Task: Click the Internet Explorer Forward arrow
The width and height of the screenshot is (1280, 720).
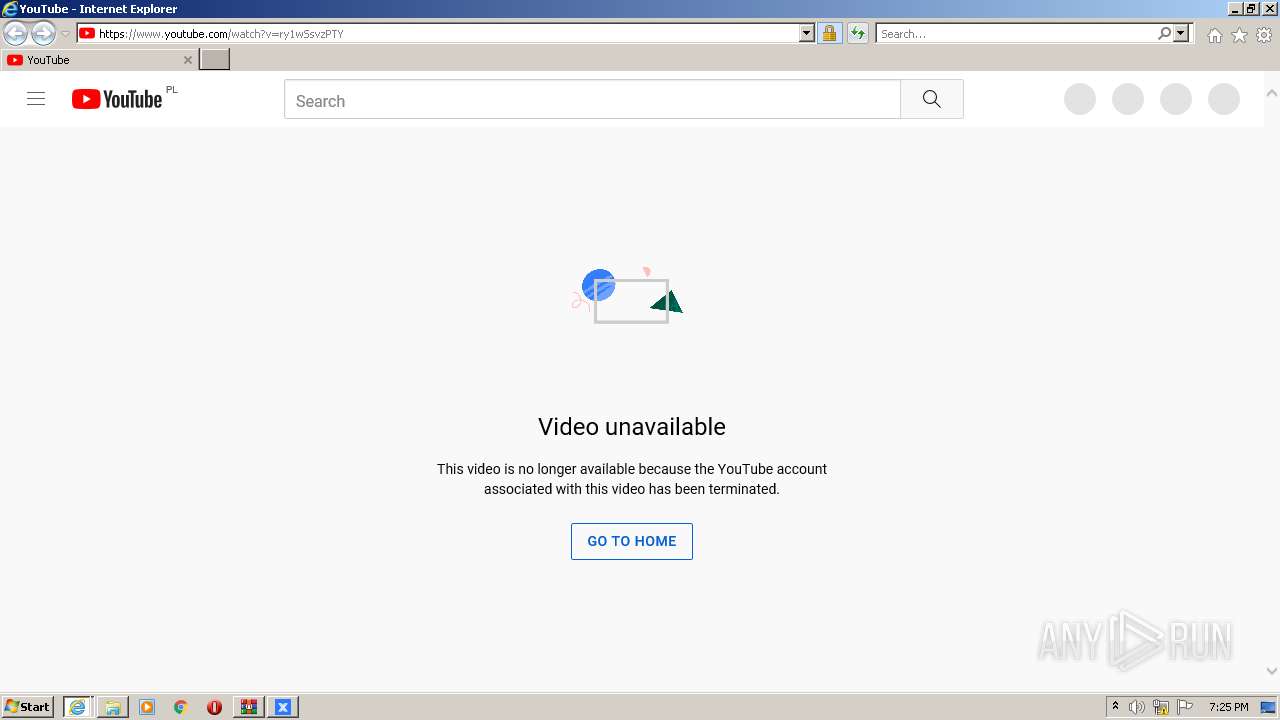Action: (43, 34)
